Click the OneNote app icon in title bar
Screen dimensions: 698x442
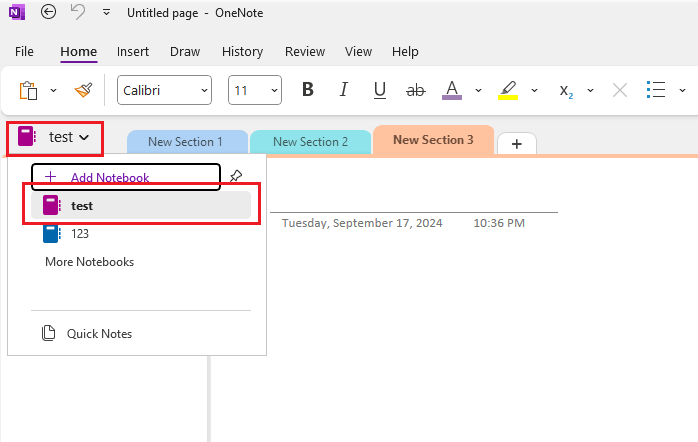click(x=17, y=12)
